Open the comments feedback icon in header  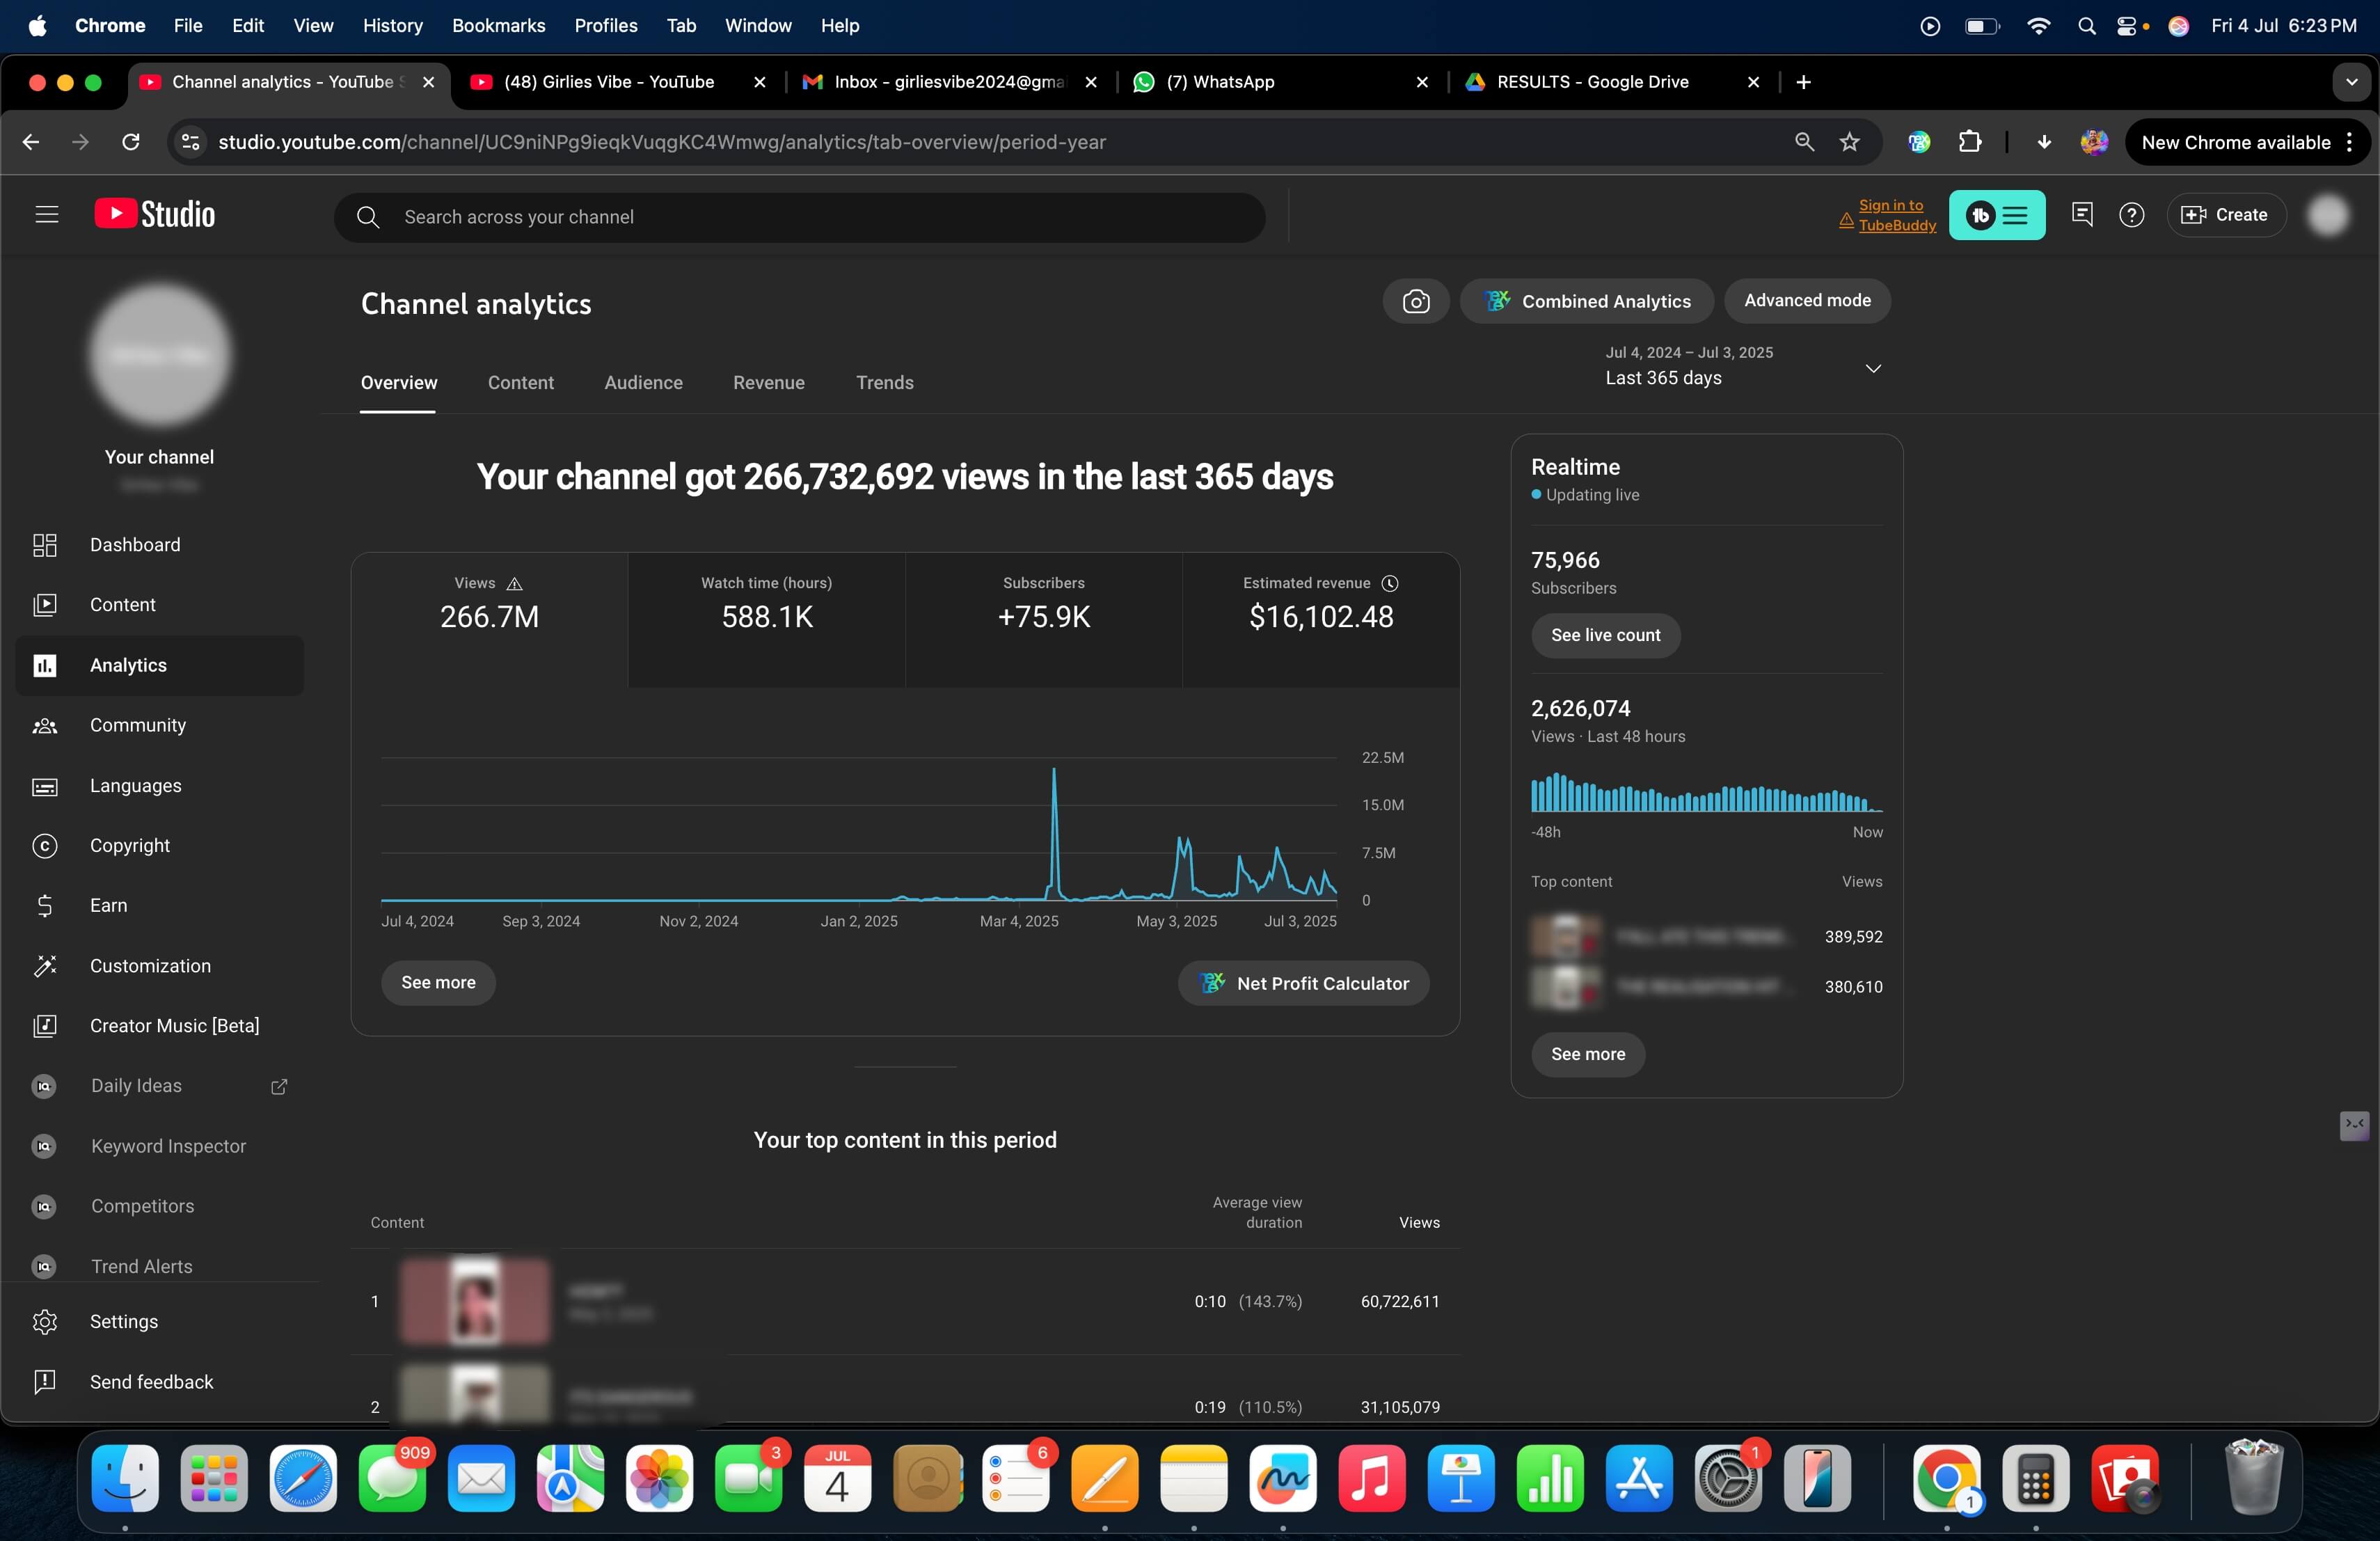pos(2082,215)
